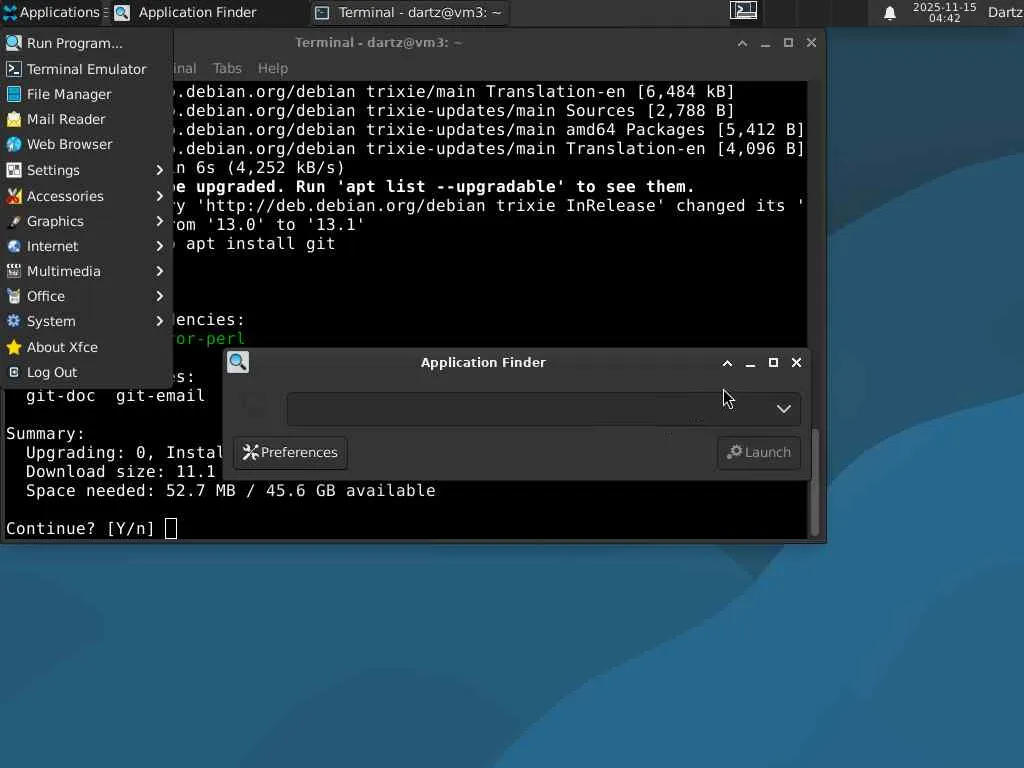The height and width of the screenshot is (768, 1024).
Task: Click the Application Finder window magnifier icon
Action: (238, 362)
